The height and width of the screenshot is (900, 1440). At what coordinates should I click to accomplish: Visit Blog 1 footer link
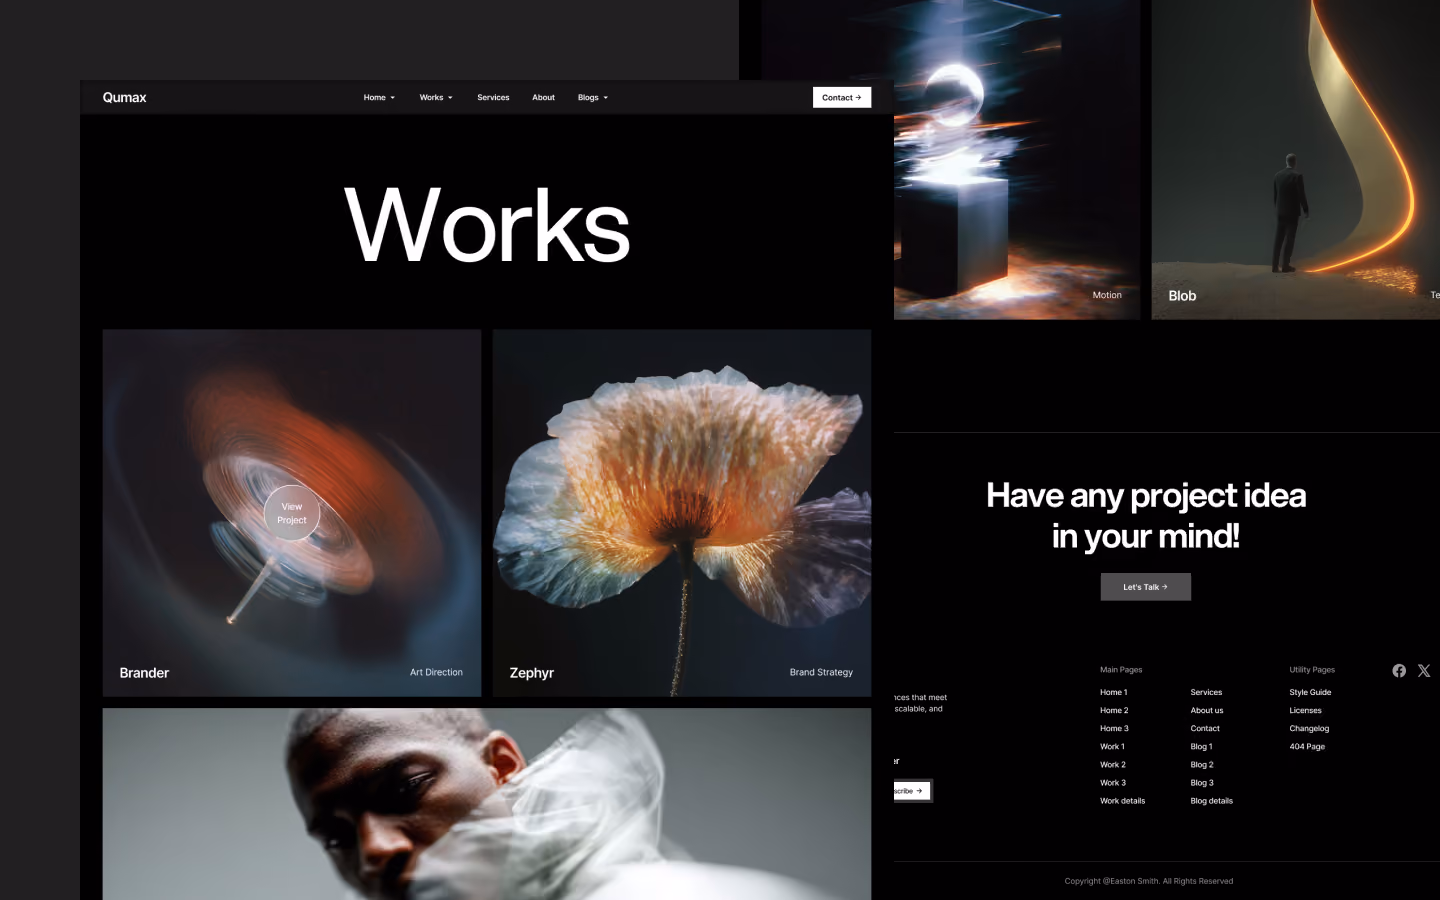point(1201,746)
